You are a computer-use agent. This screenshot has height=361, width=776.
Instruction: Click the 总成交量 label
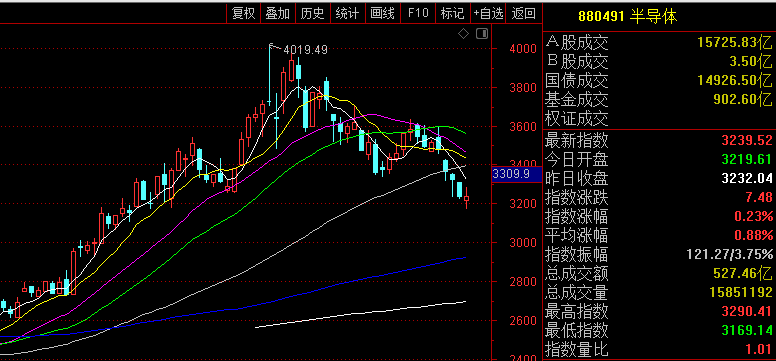(577, 292)
